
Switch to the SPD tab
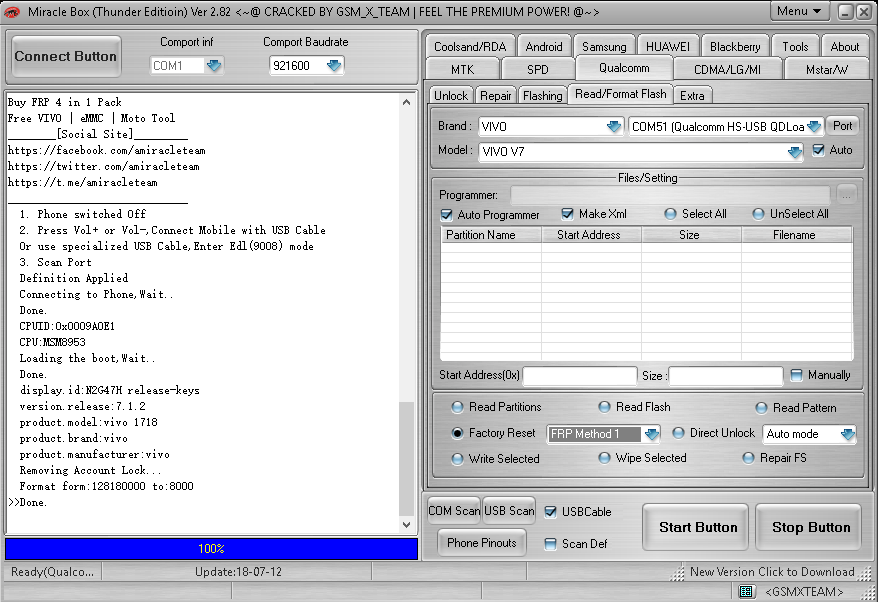coord(538,69)
